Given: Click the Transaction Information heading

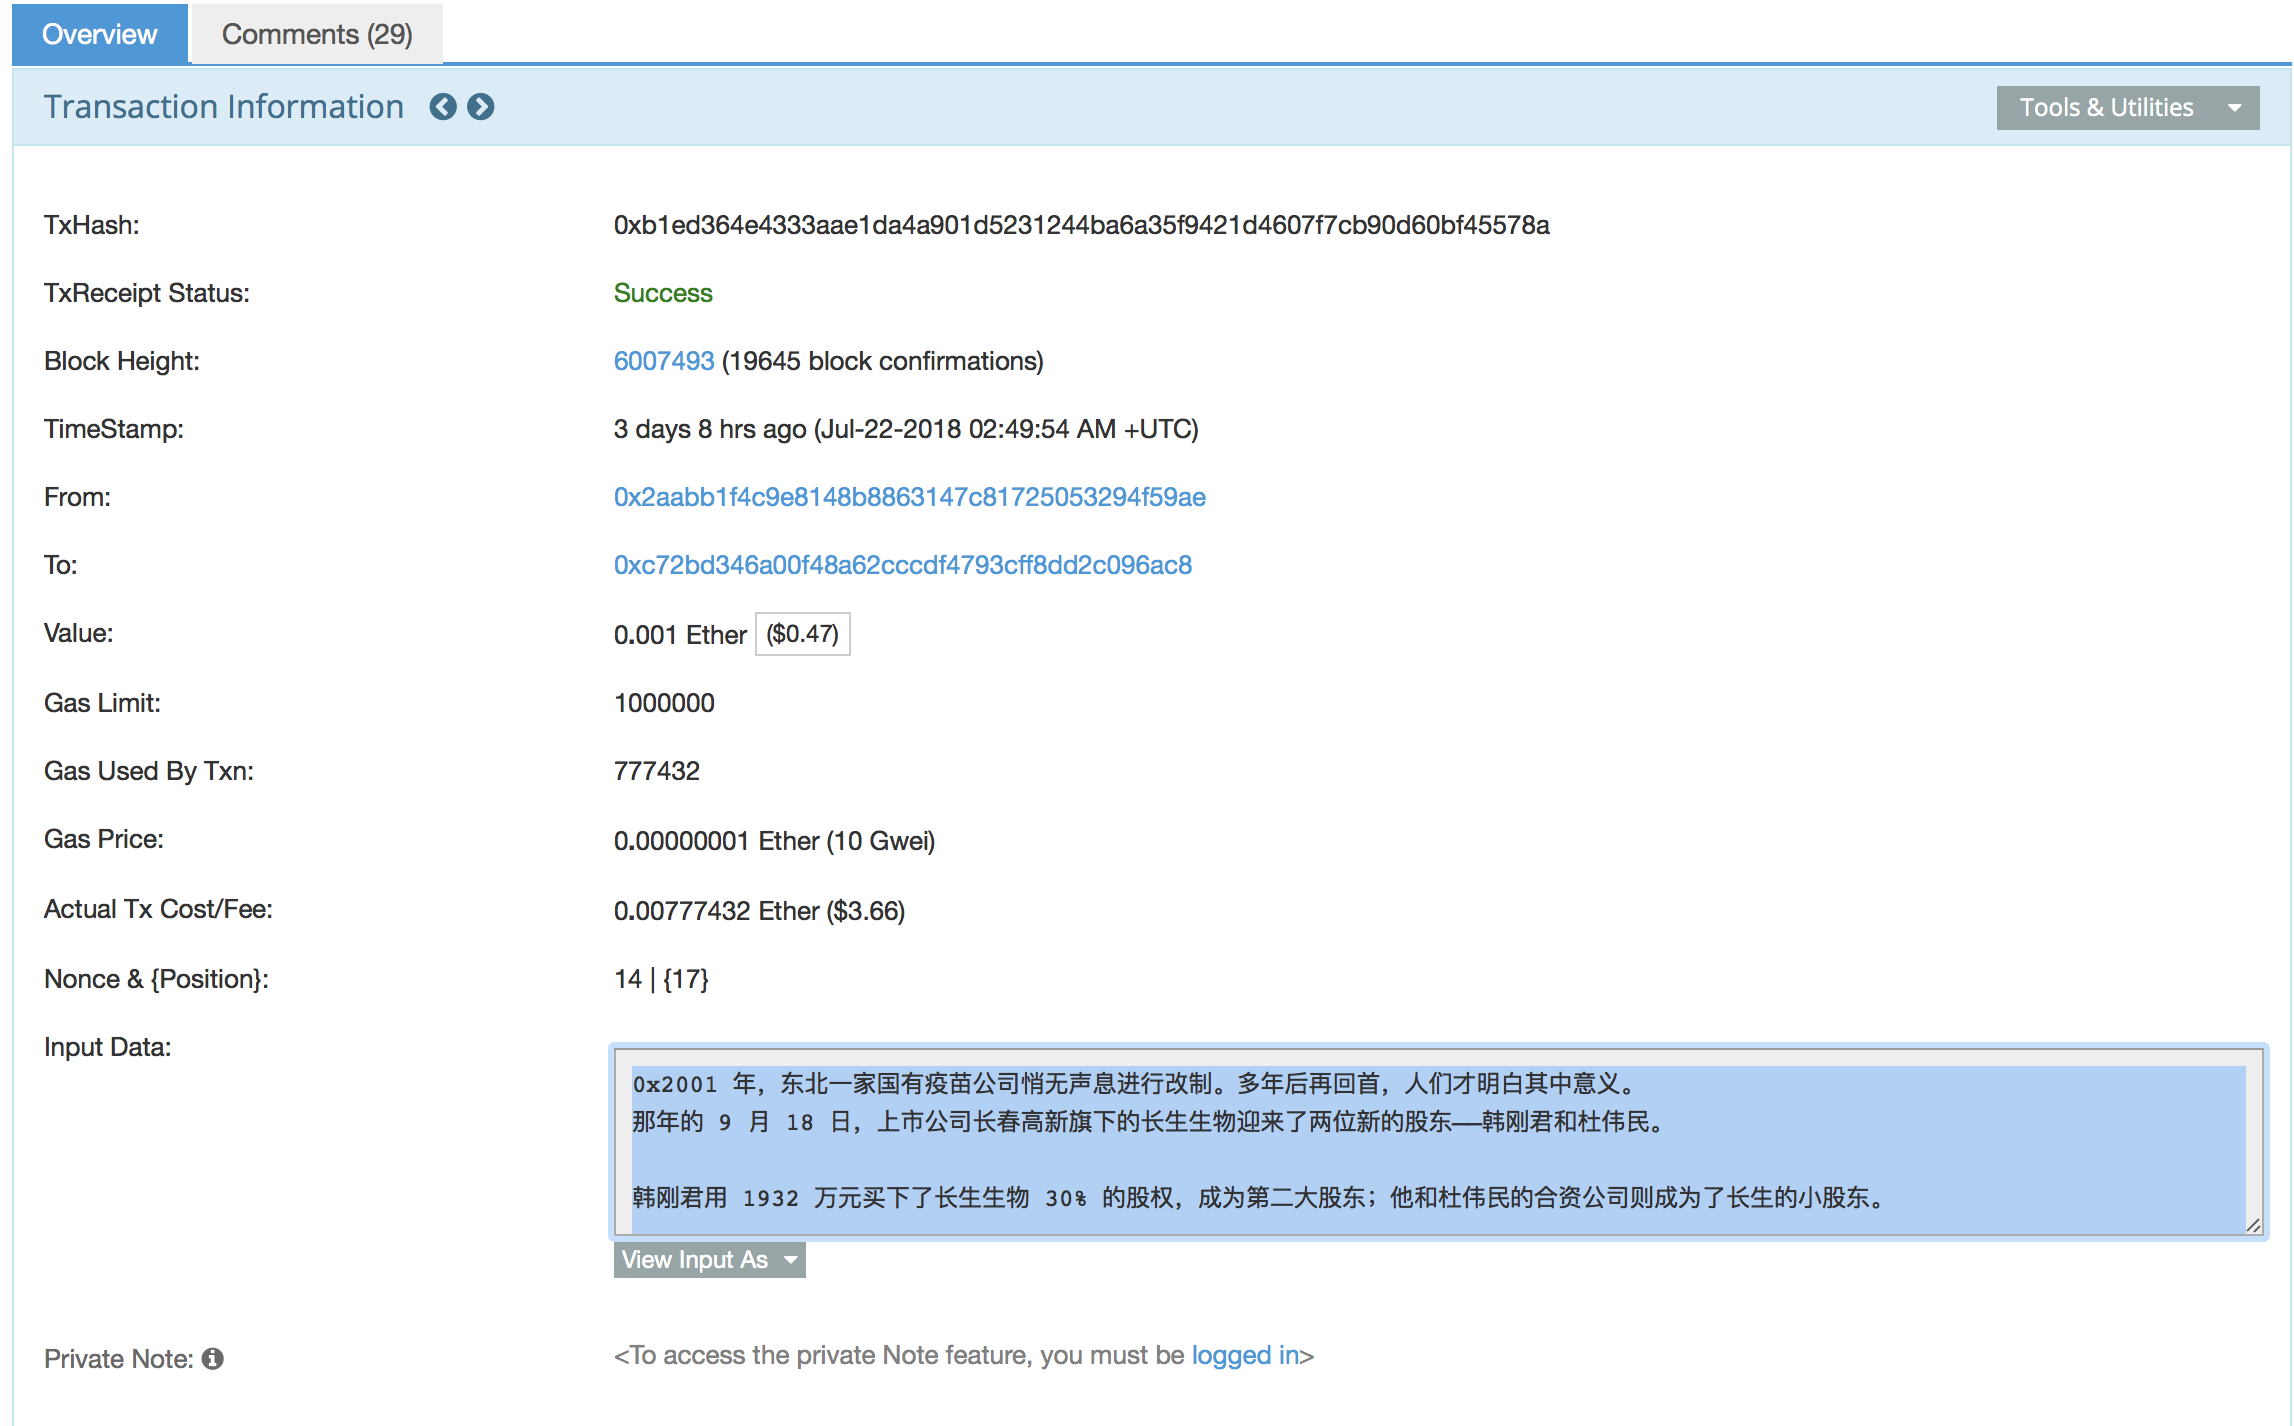Looking at the screenshot, I should coord(224,107).
